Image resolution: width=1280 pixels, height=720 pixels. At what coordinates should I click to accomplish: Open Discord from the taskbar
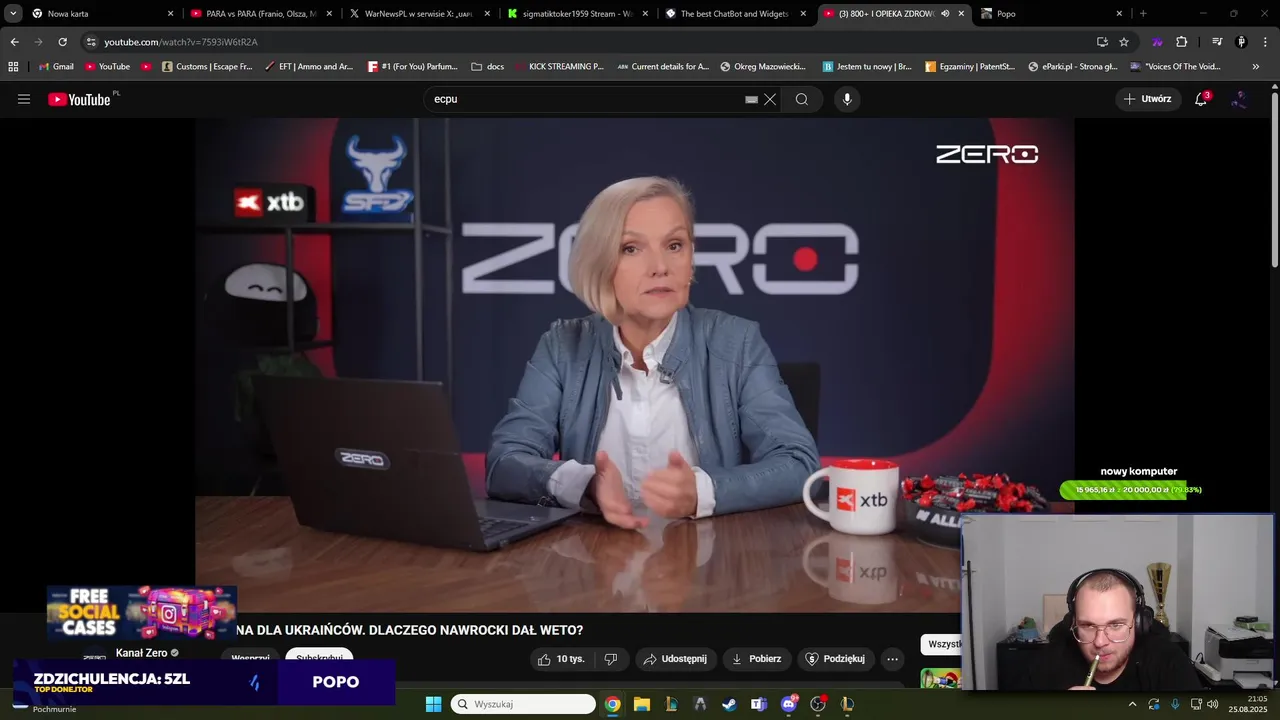(x=788, y=704)
